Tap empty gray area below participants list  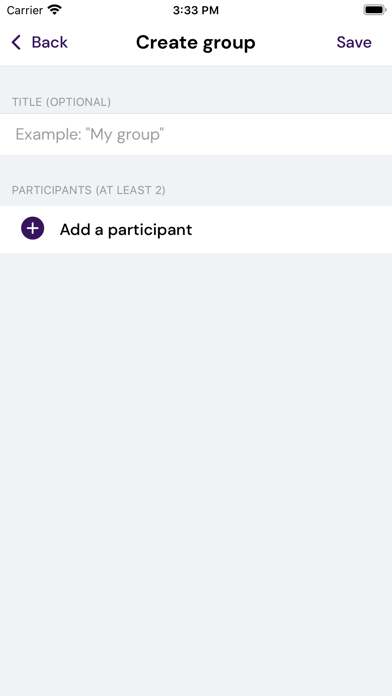(196, 471)
